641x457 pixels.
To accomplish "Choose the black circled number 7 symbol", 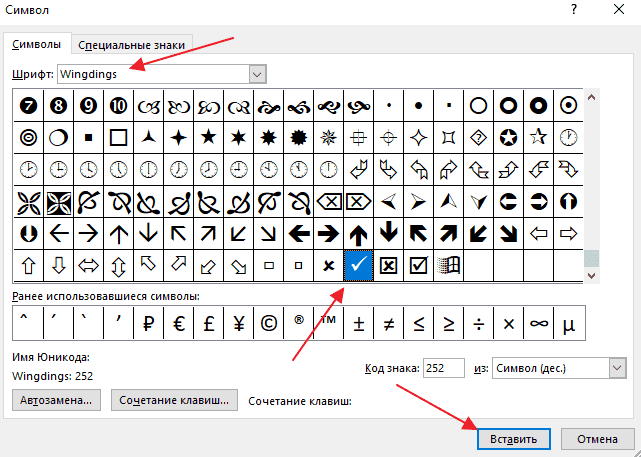I will (x=28, y=105).
